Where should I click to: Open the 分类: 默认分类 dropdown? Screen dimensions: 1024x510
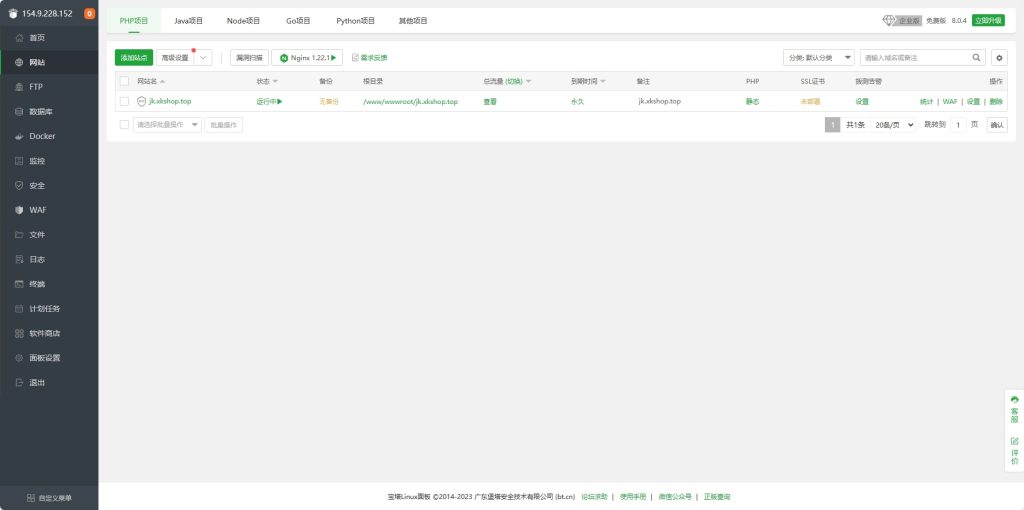(x=819, y=57)
